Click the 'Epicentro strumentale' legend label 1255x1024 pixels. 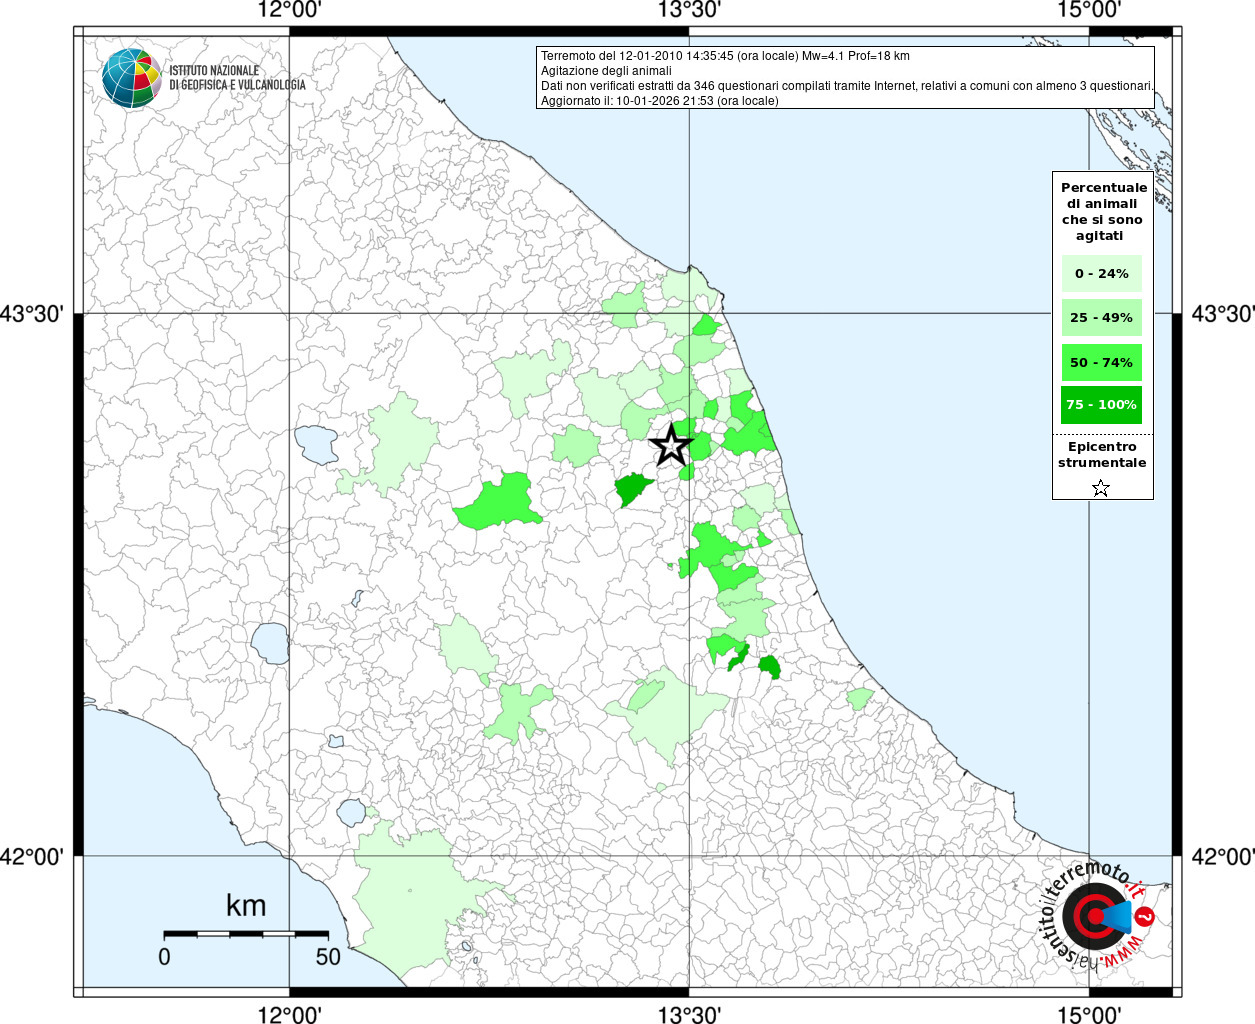[1102, 455]
